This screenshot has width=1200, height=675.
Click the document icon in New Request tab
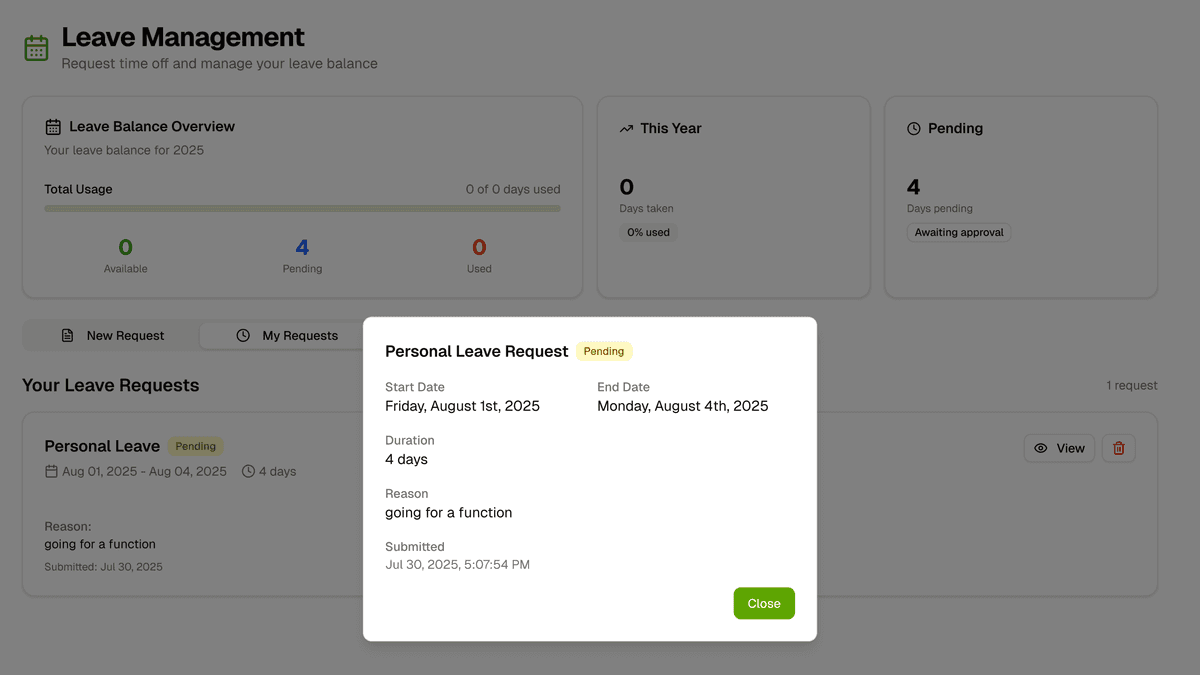[x=68, y=336]
